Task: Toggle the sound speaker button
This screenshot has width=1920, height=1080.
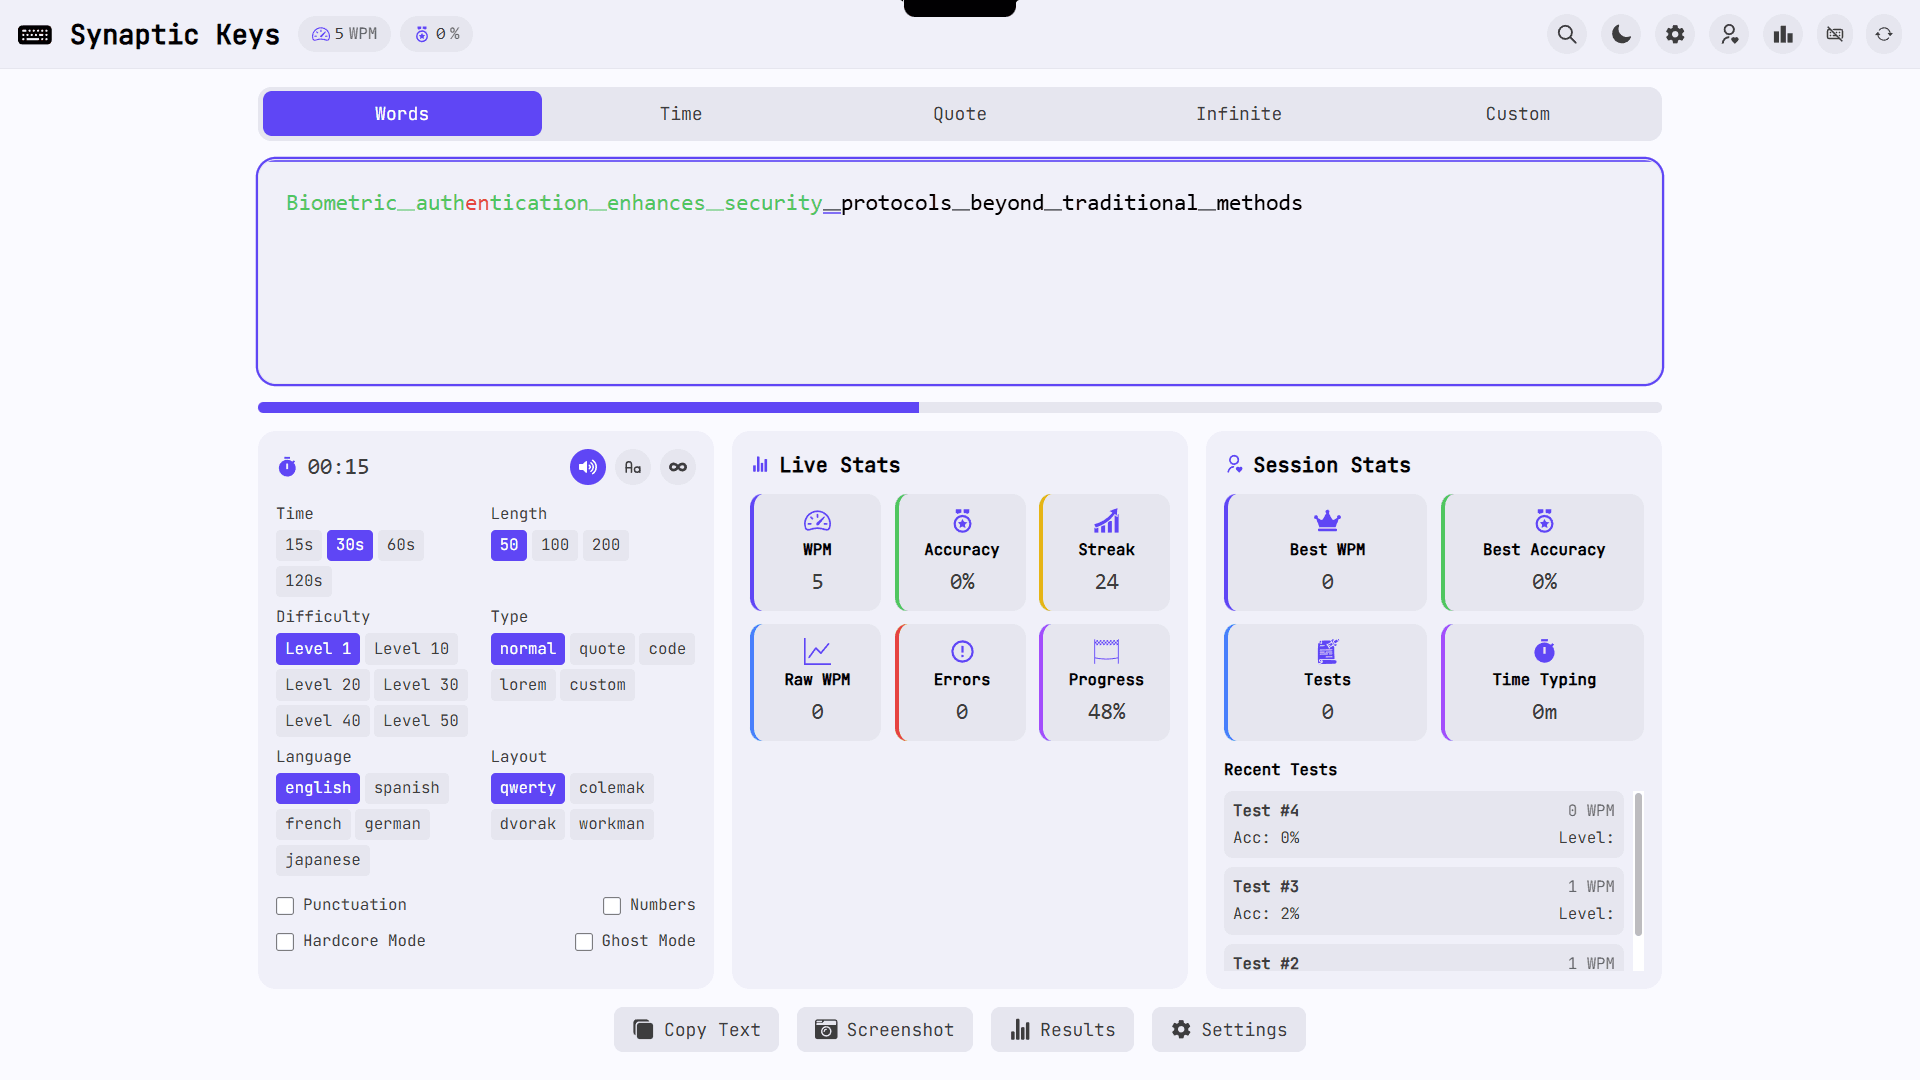Action: point(588,467)
